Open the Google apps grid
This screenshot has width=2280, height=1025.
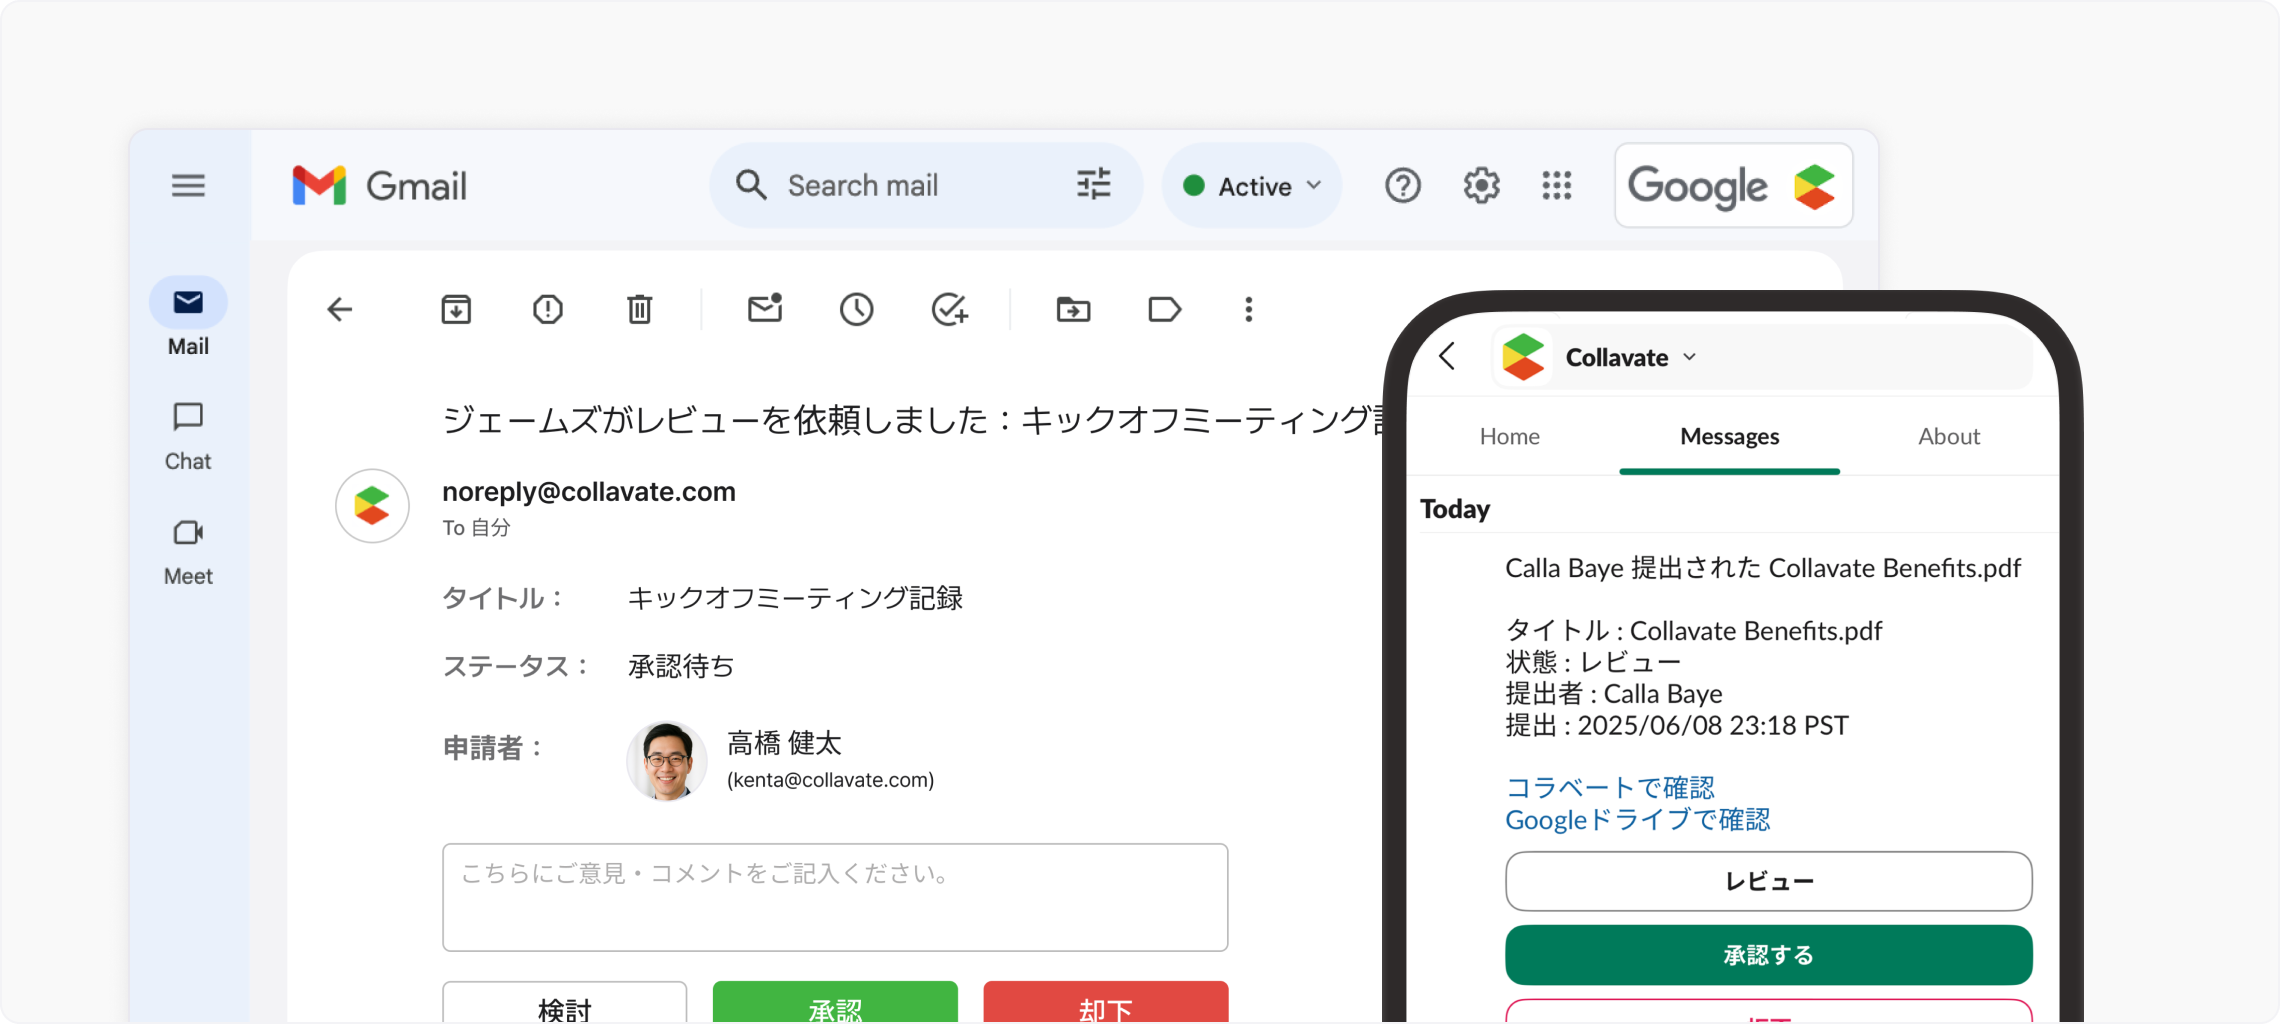tap(1557, 186)
